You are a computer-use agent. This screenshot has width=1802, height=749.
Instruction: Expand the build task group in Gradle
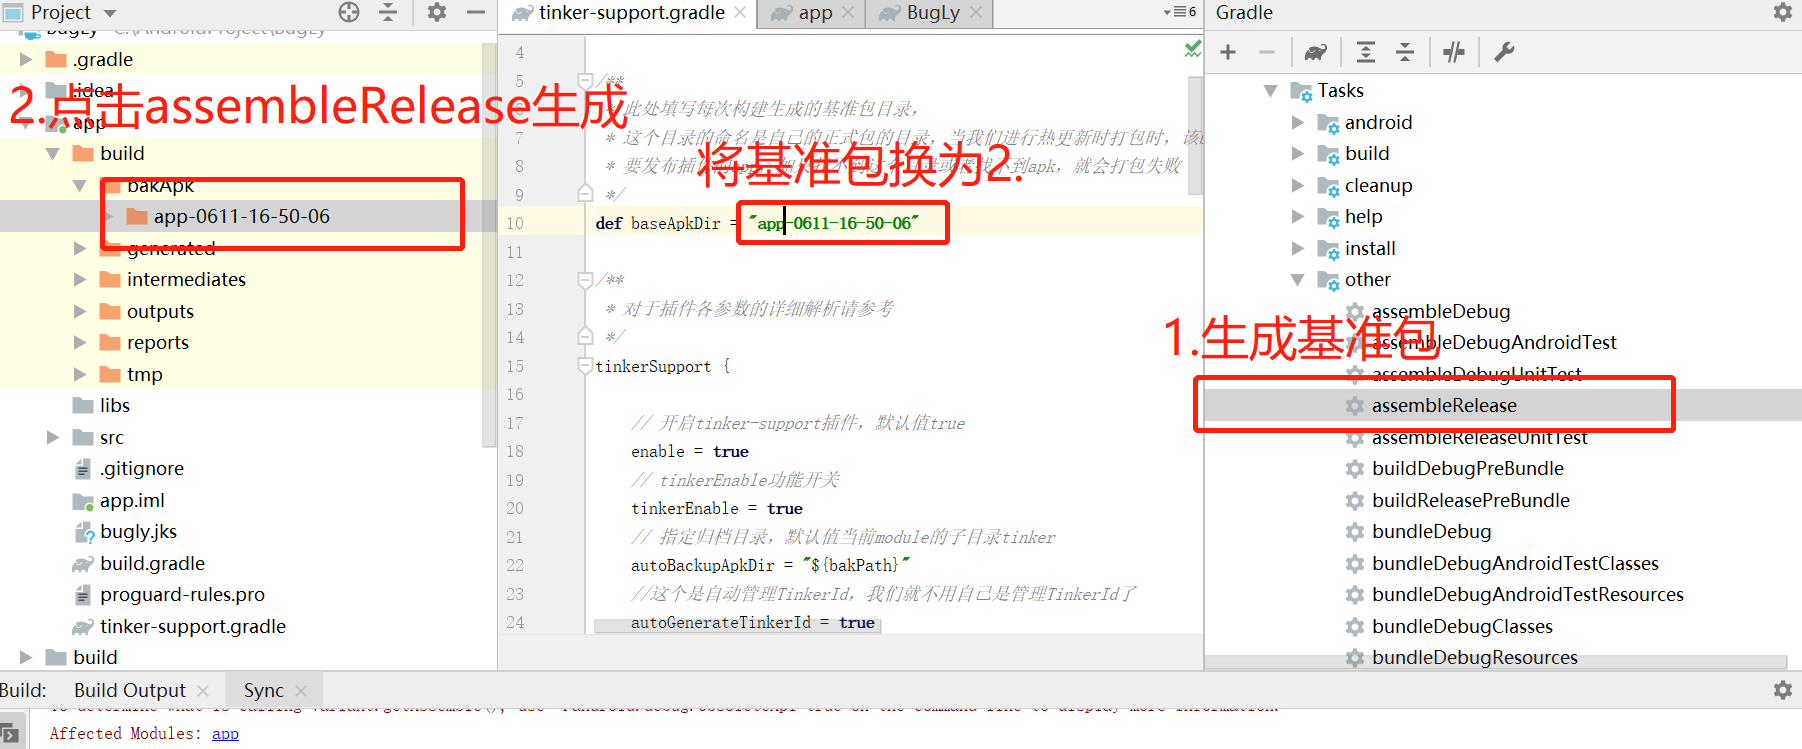click(1298, 154)
